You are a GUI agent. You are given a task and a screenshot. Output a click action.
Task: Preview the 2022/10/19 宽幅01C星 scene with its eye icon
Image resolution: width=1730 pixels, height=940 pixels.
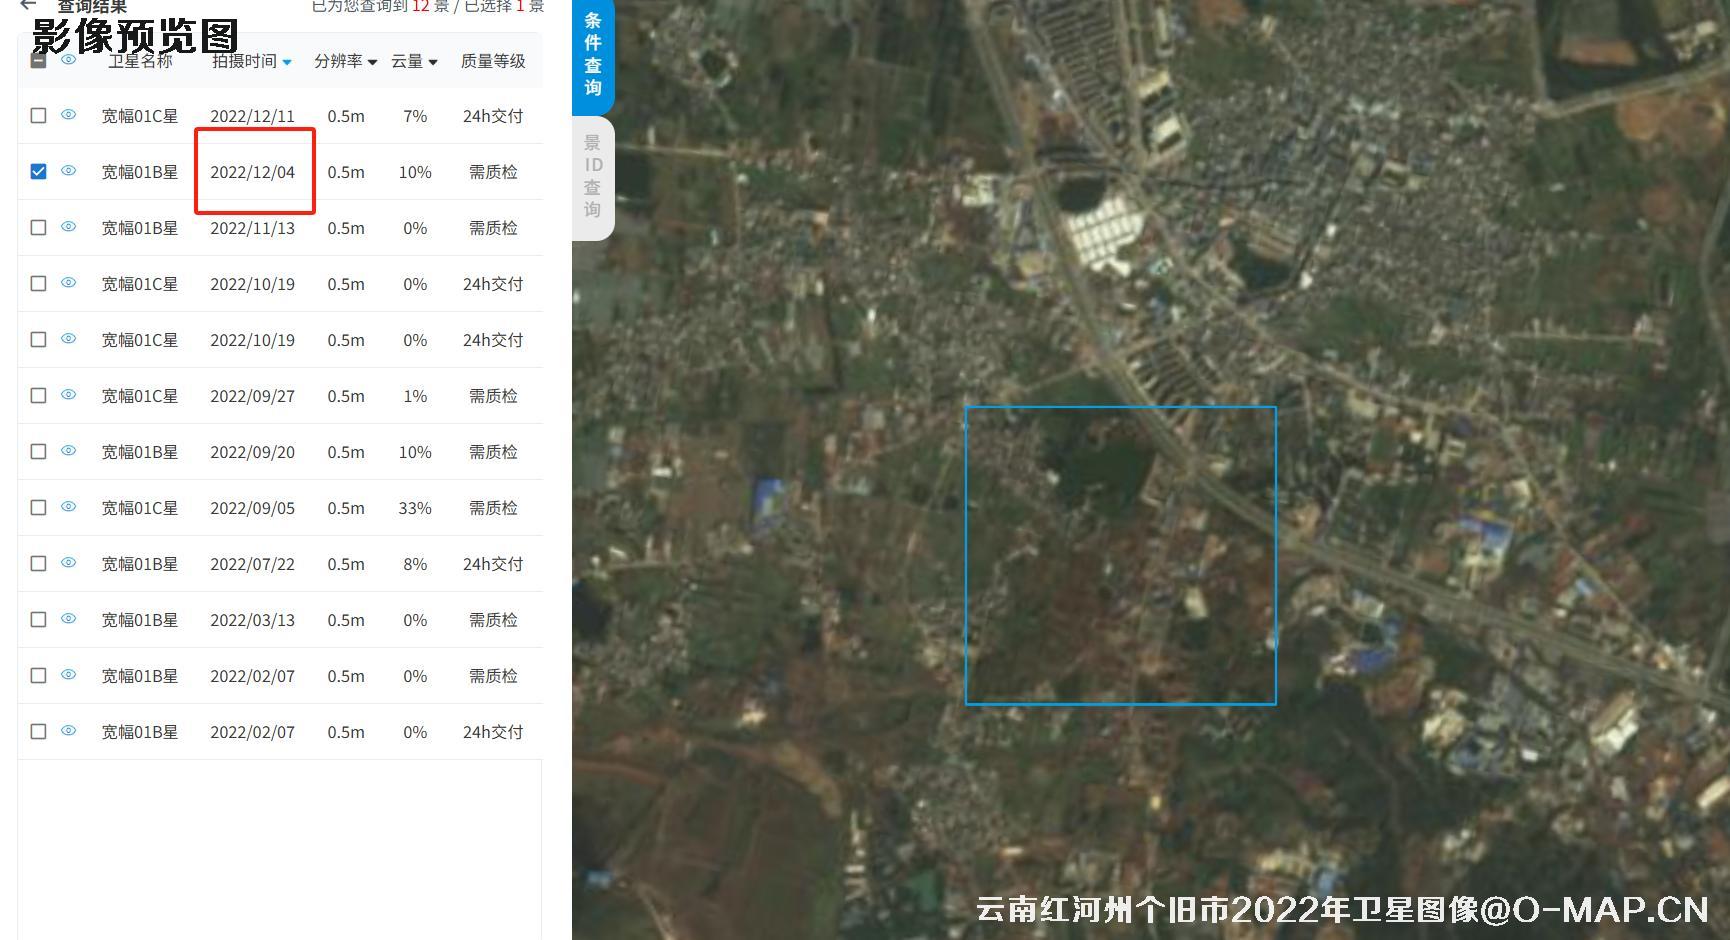[x=68, y=284]
